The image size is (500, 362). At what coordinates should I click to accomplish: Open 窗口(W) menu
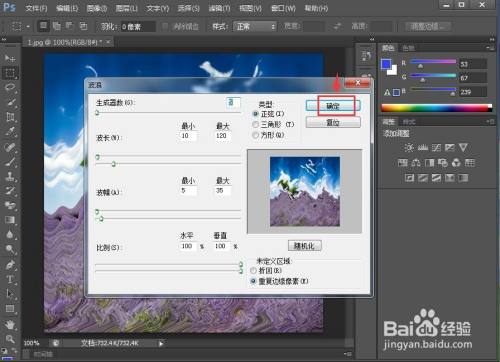283,8
